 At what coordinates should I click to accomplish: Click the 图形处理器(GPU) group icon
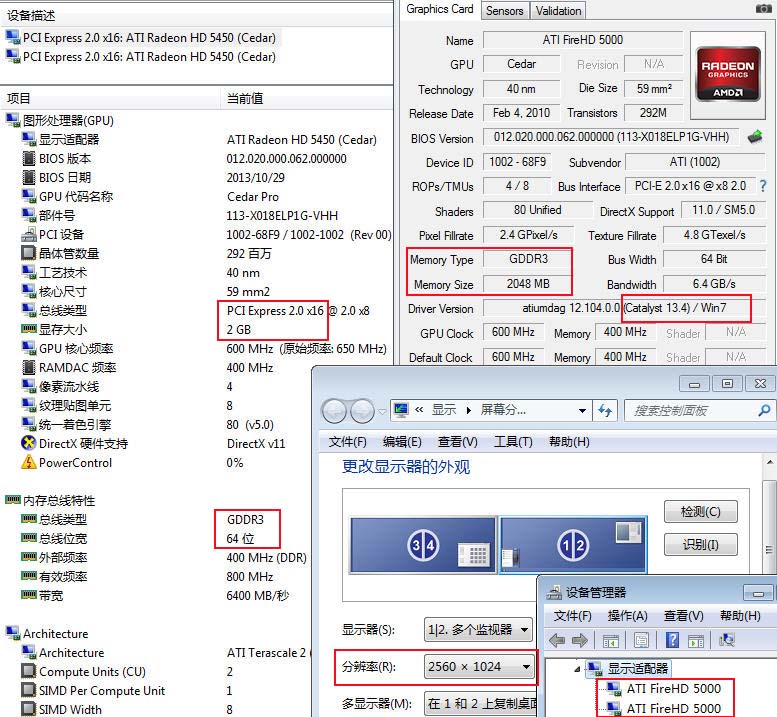[12, 120]
